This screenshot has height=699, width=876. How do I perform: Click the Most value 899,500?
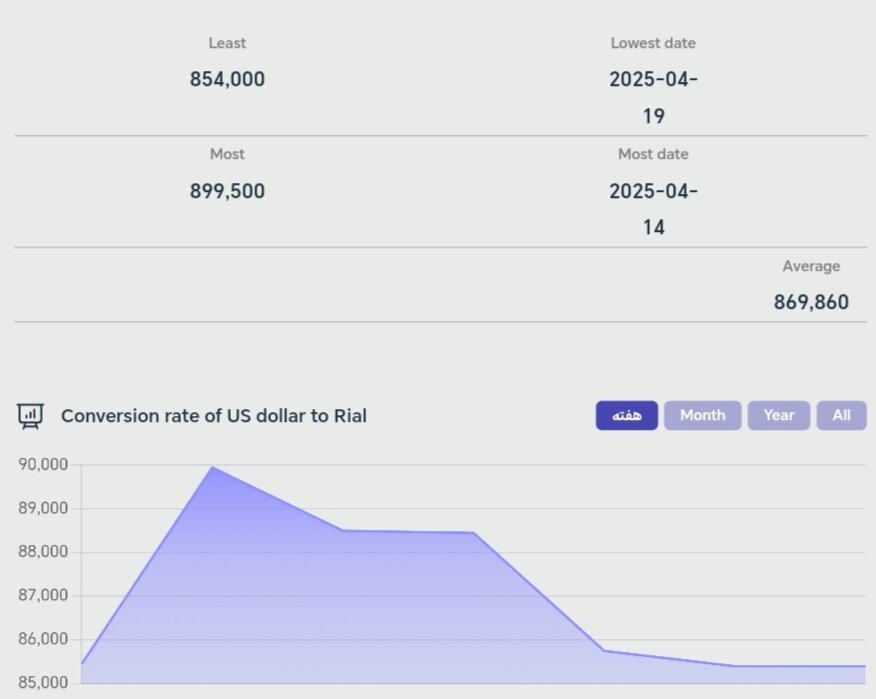point(227,191)
